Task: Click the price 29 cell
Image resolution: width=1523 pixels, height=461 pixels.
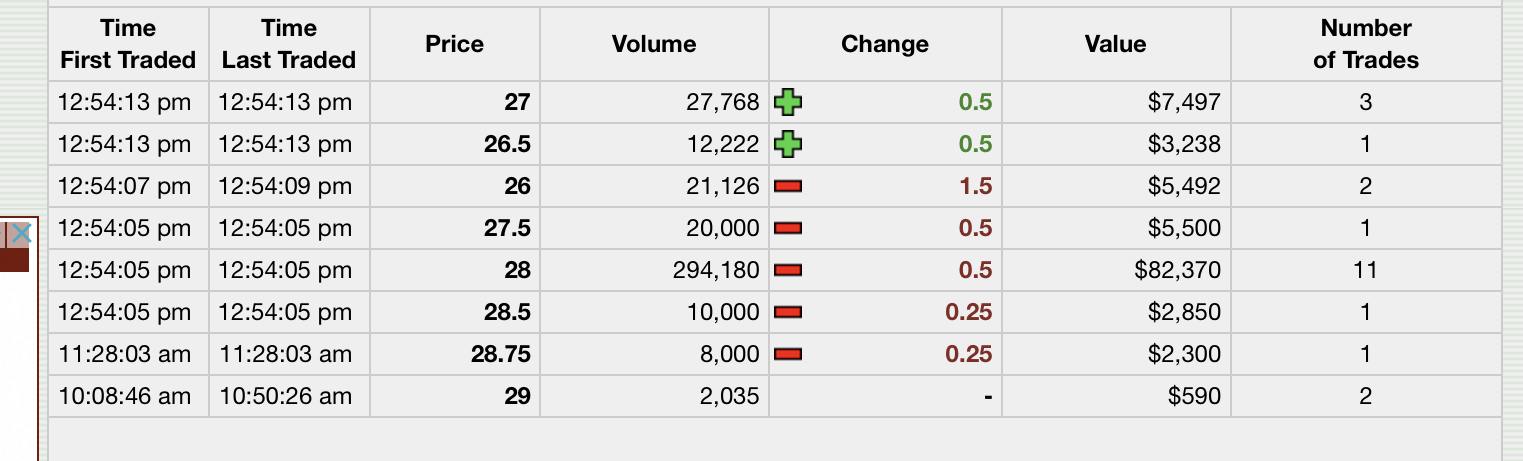Action: [455, 396]
